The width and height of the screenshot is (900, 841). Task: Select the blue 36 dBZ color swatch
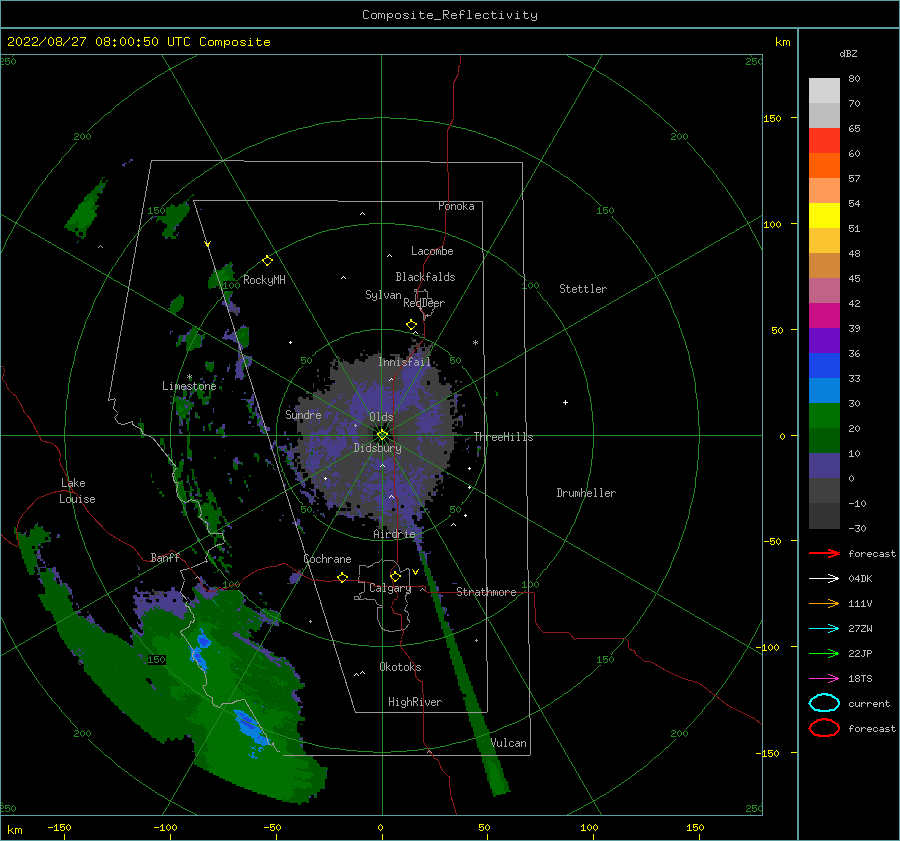(824, 365)
